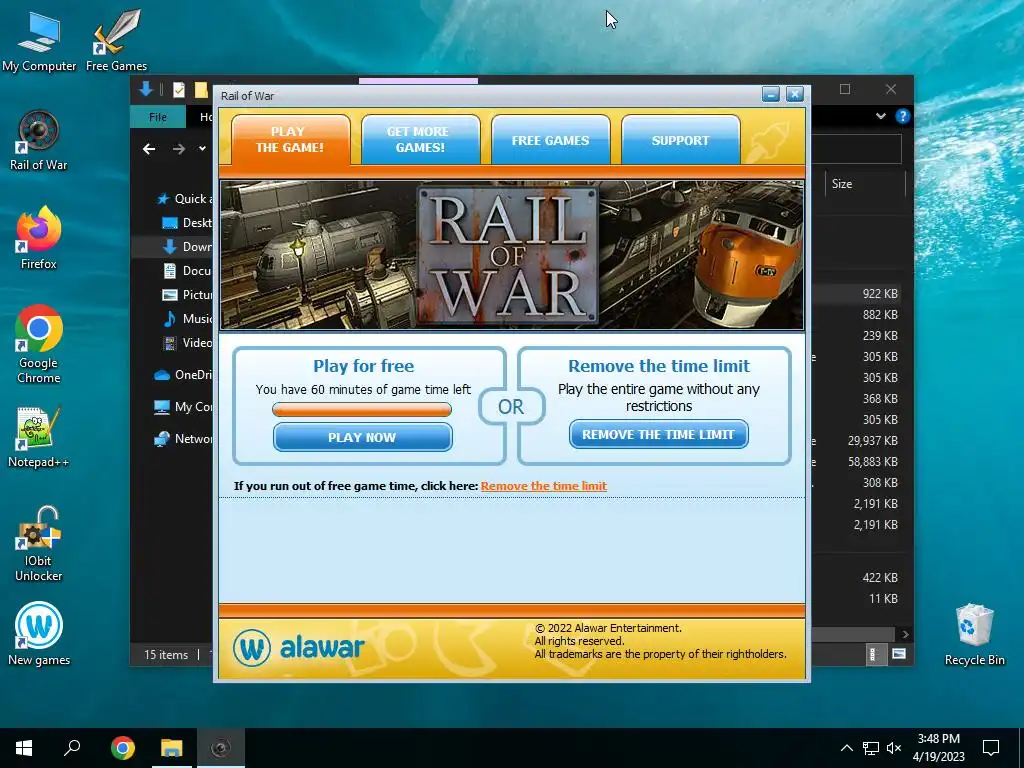The image size is (1024, 768).
Task: Select Pictures in Explorer sidebar
Action: click(x=187, y=295)
